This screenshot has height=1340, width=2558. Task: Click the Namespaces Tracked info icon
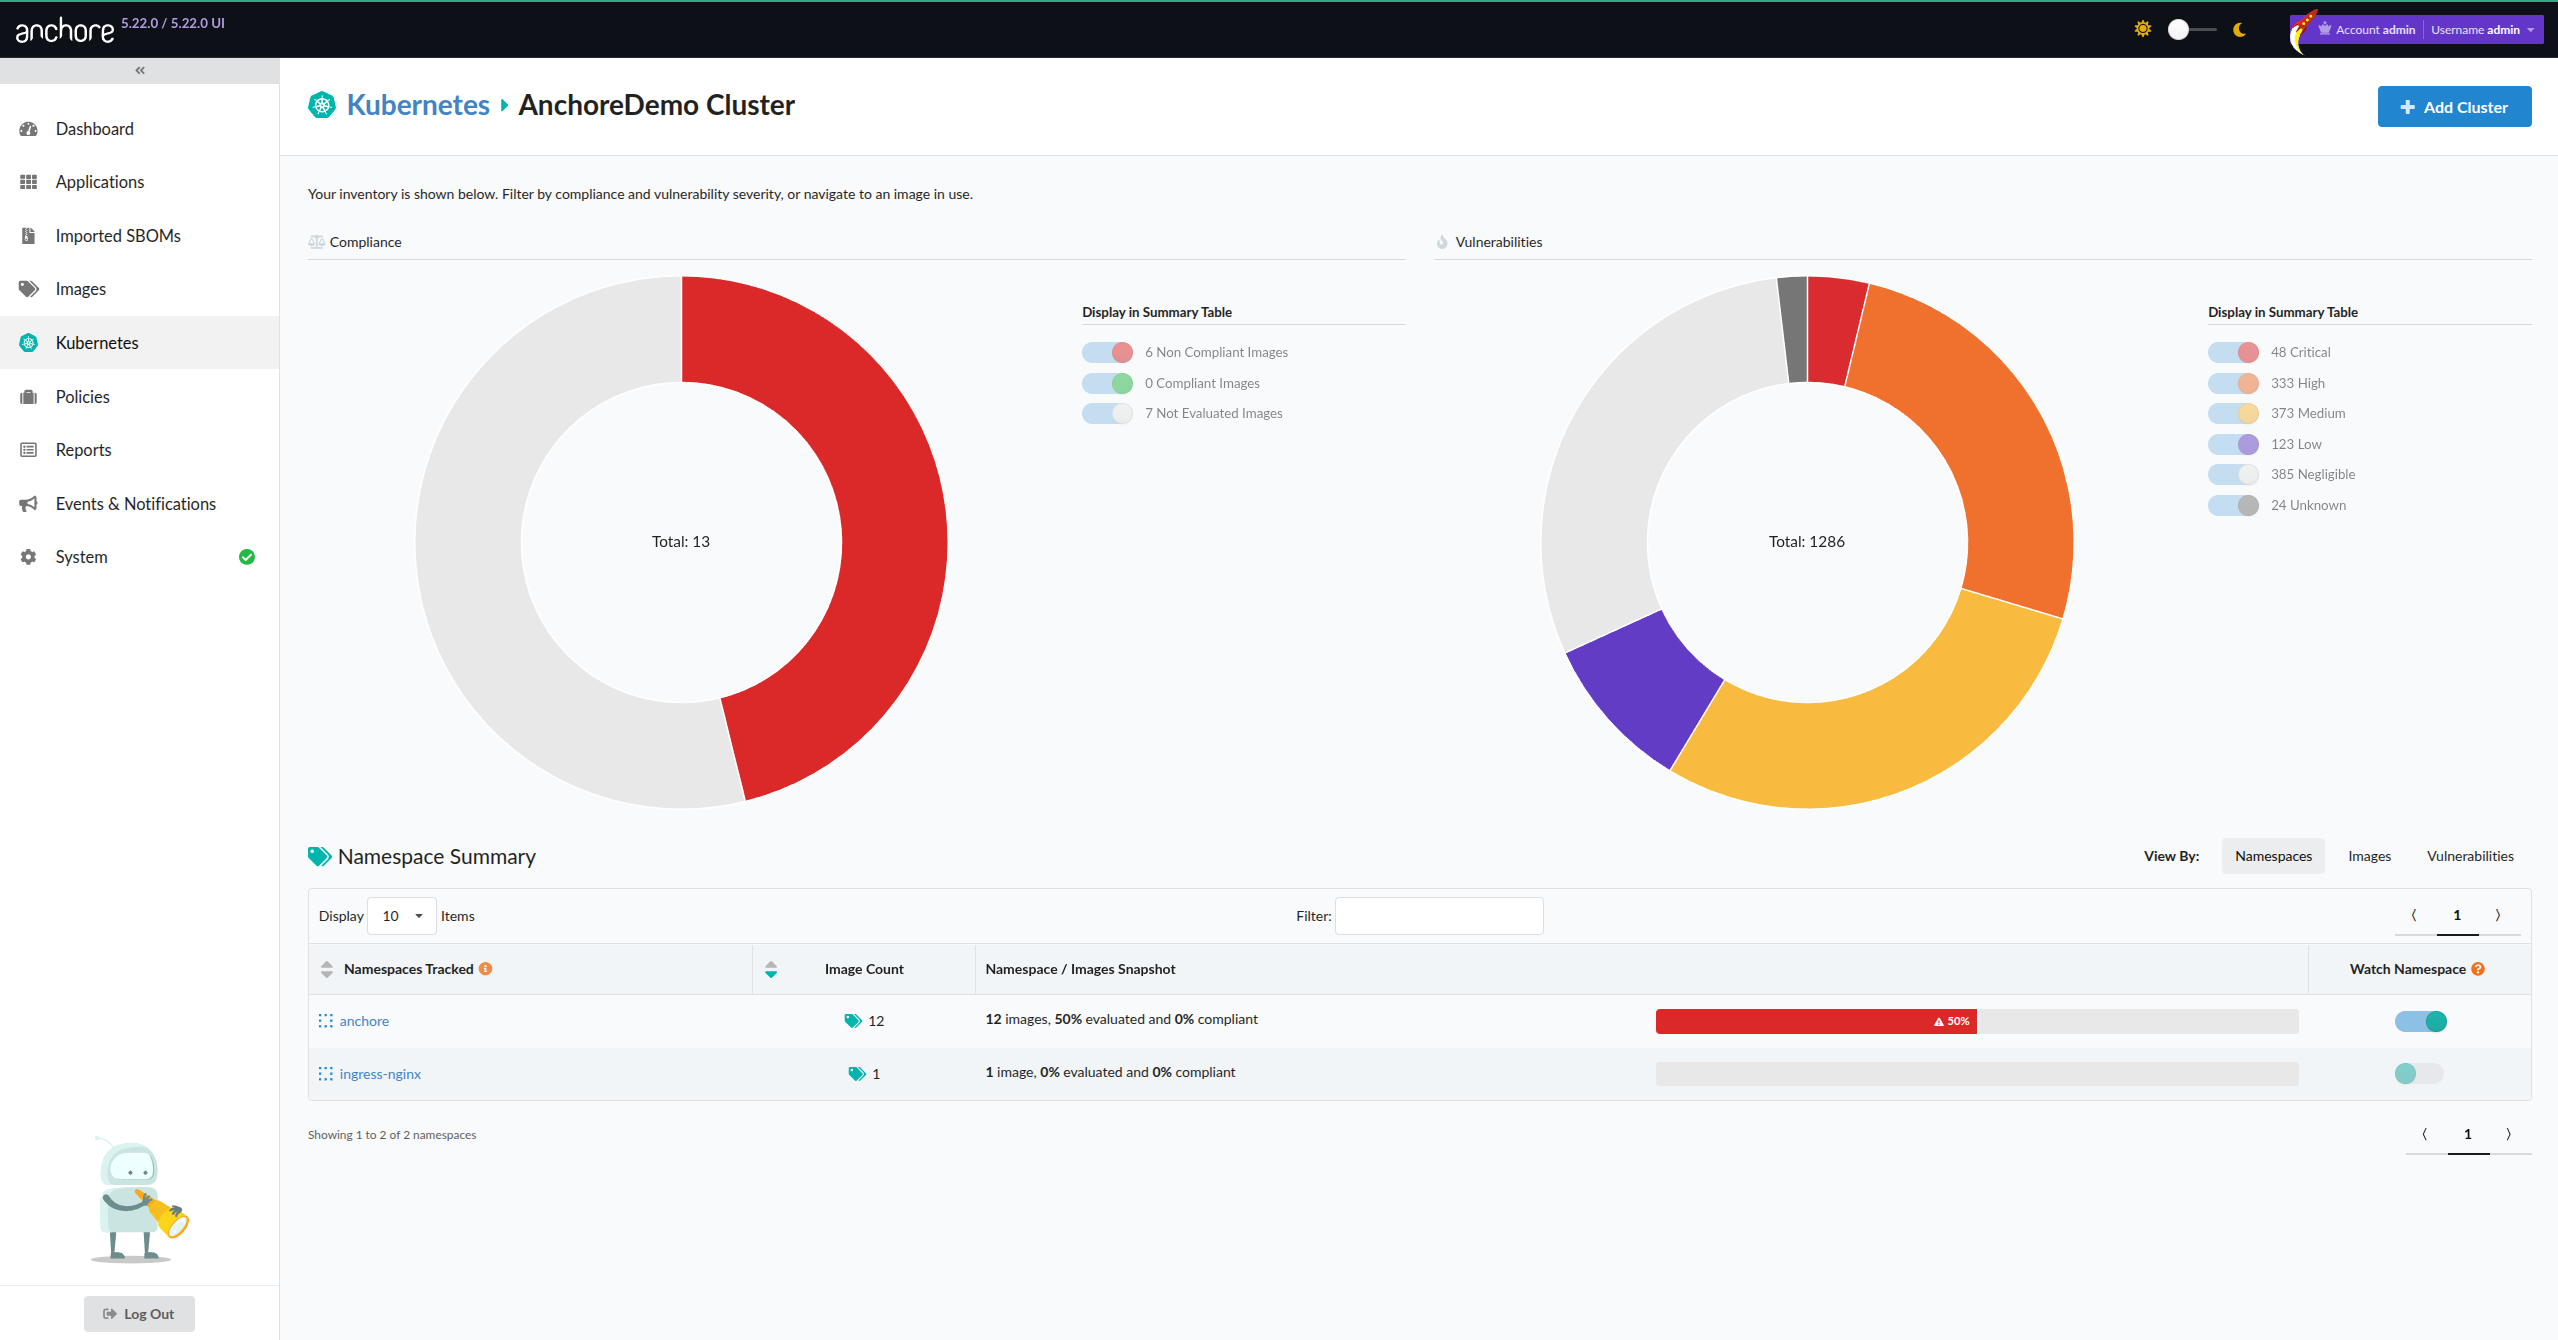pyautogui.click(x=486, y=969)
